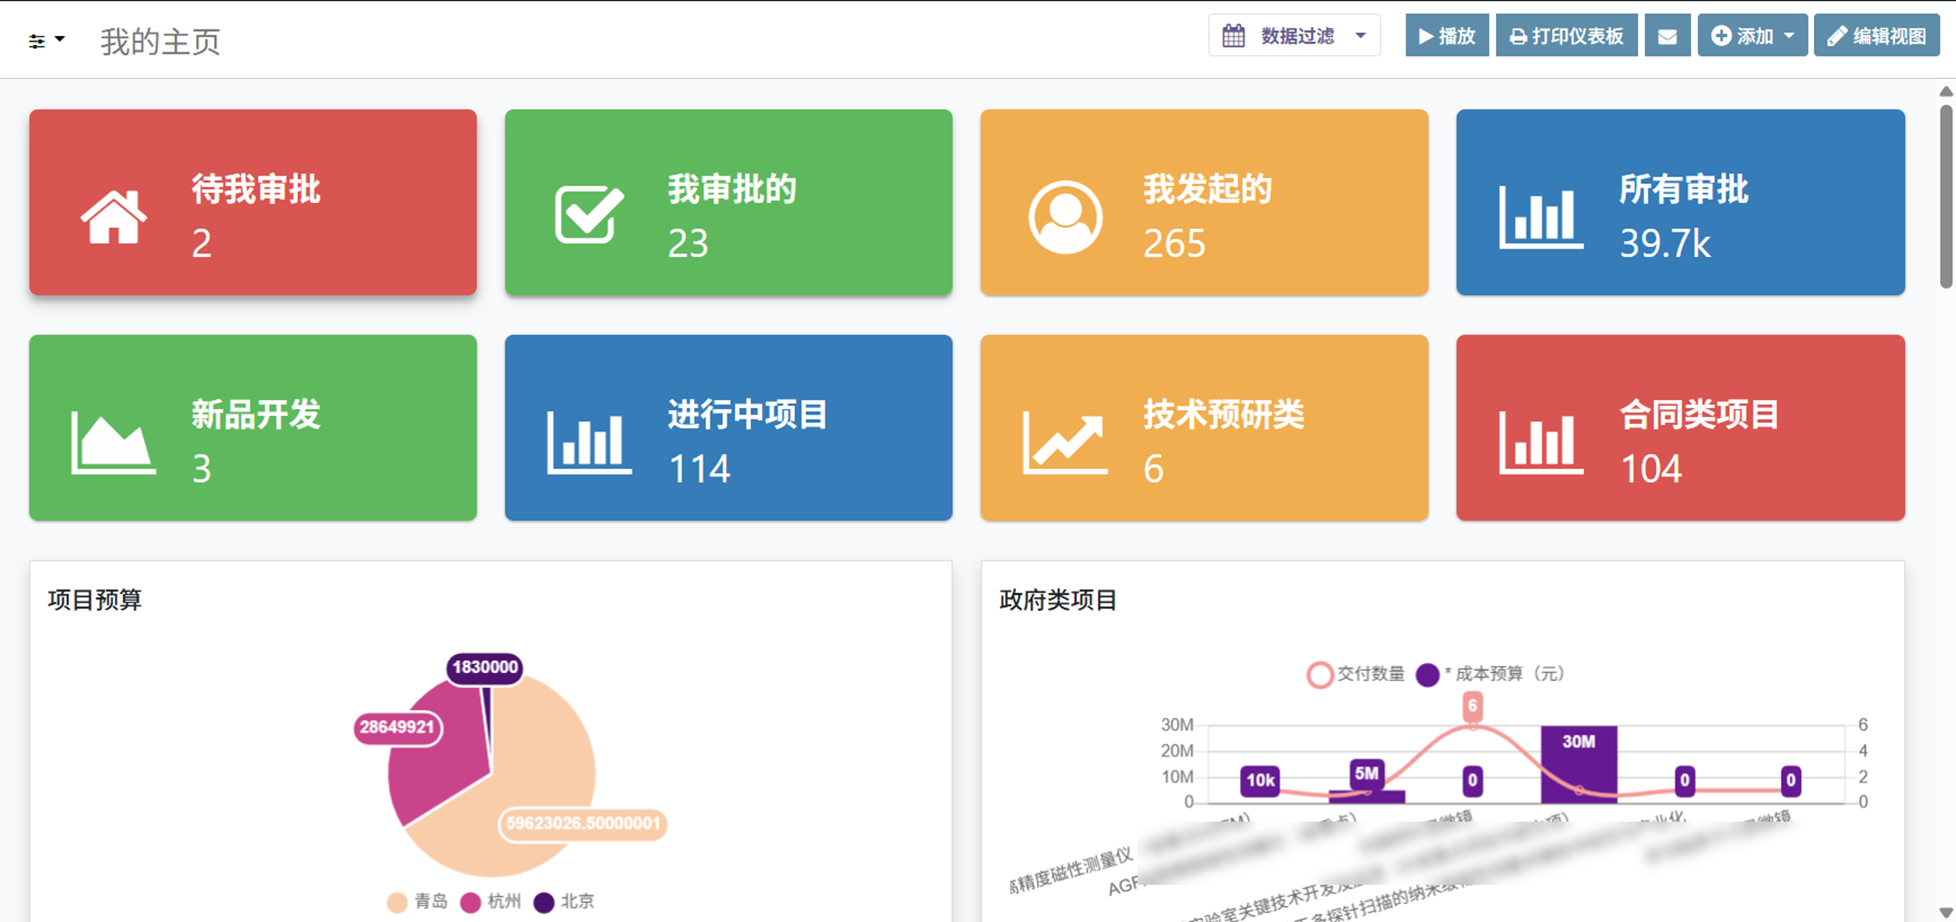
Task: Click the 播放 play button
Action: pos(1447,36)
